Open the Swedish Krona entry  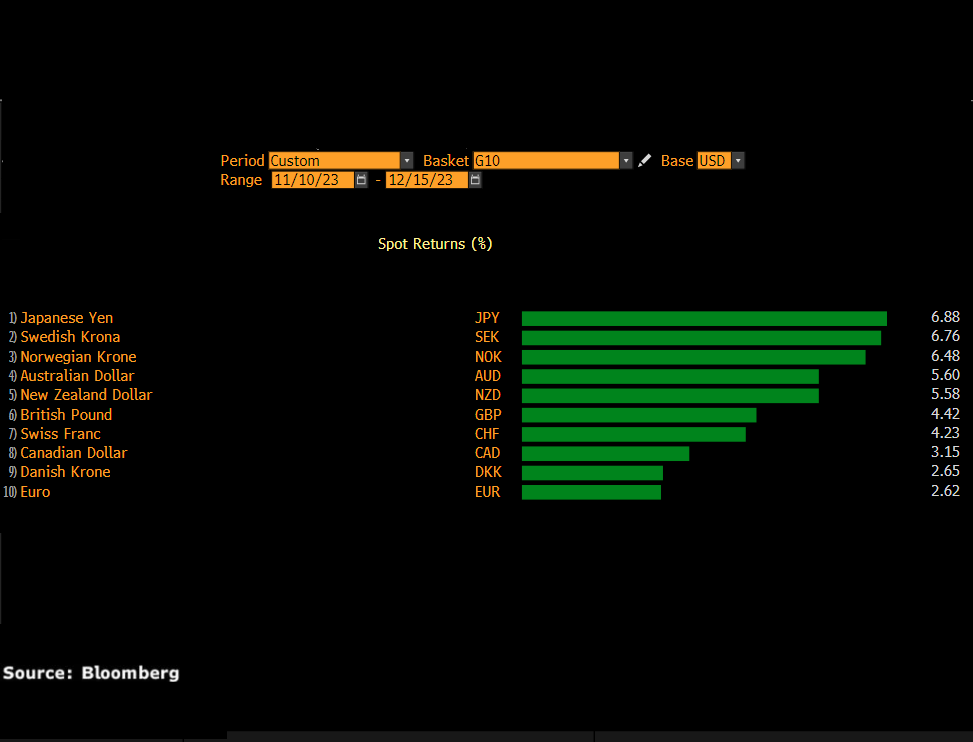pyautogui.click(x=70, y=337)
